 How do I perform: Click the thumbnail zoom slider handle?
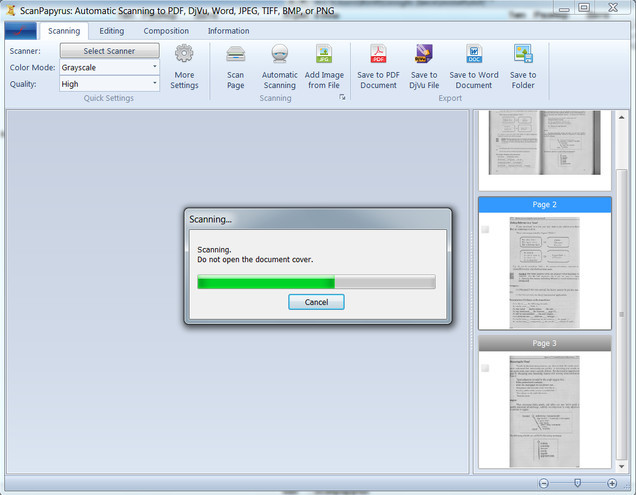[578, 483]
